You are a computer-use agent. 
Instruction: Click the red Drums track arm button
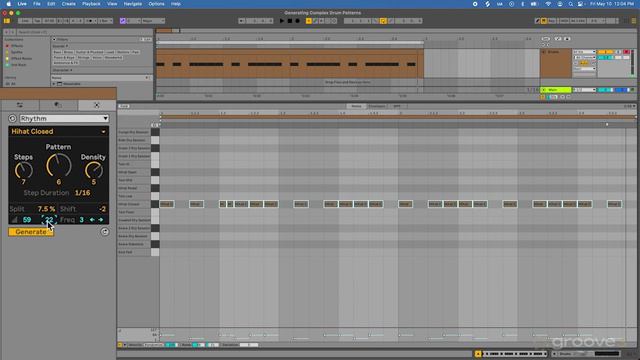626,52
